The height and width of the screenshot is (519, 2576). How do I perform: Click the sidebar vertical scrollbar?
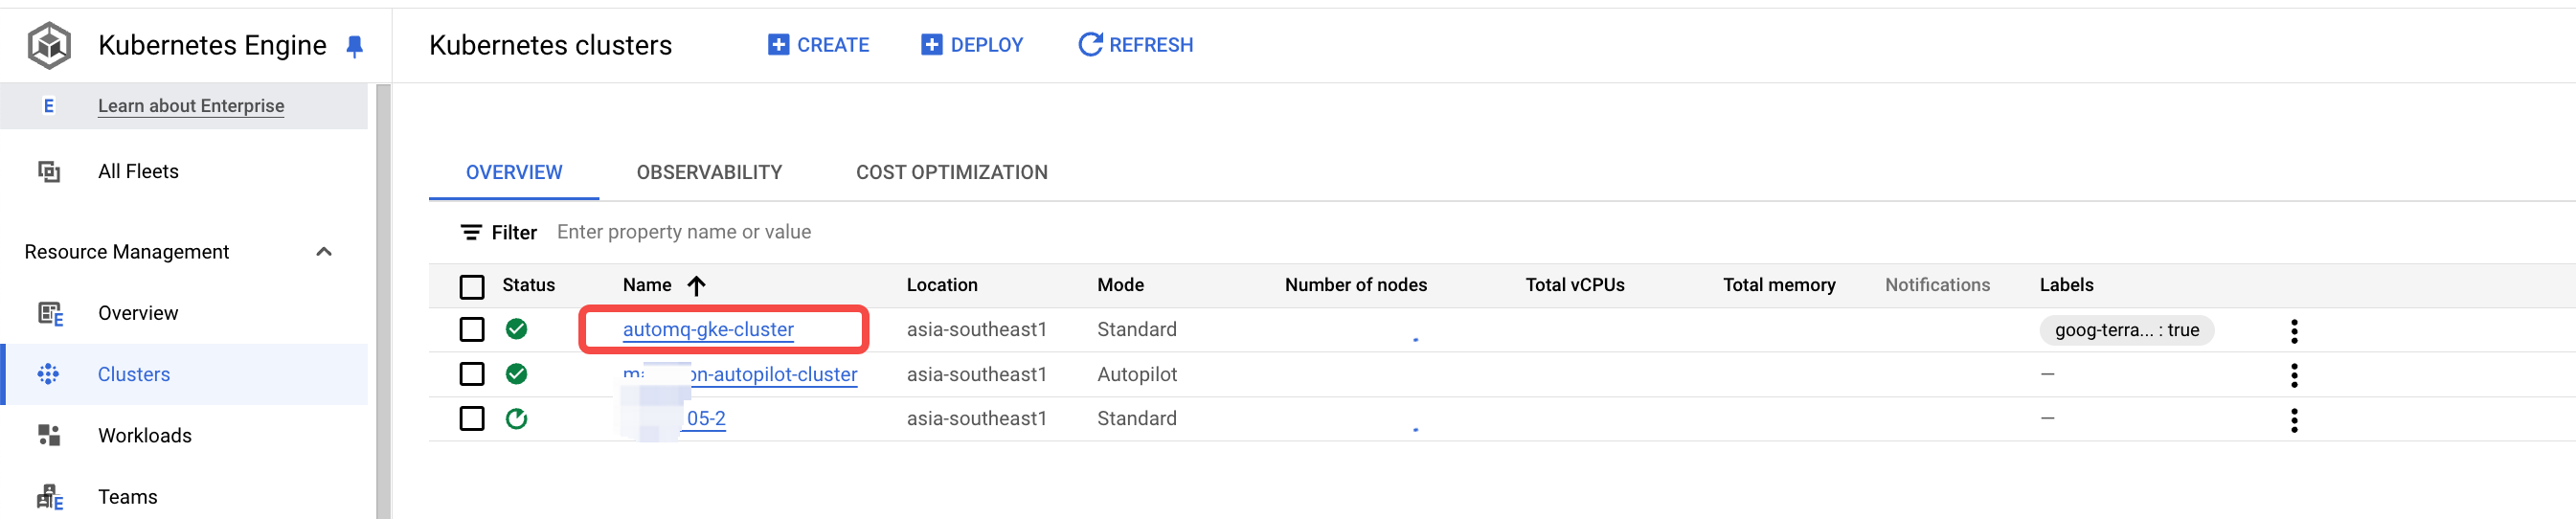383,300
